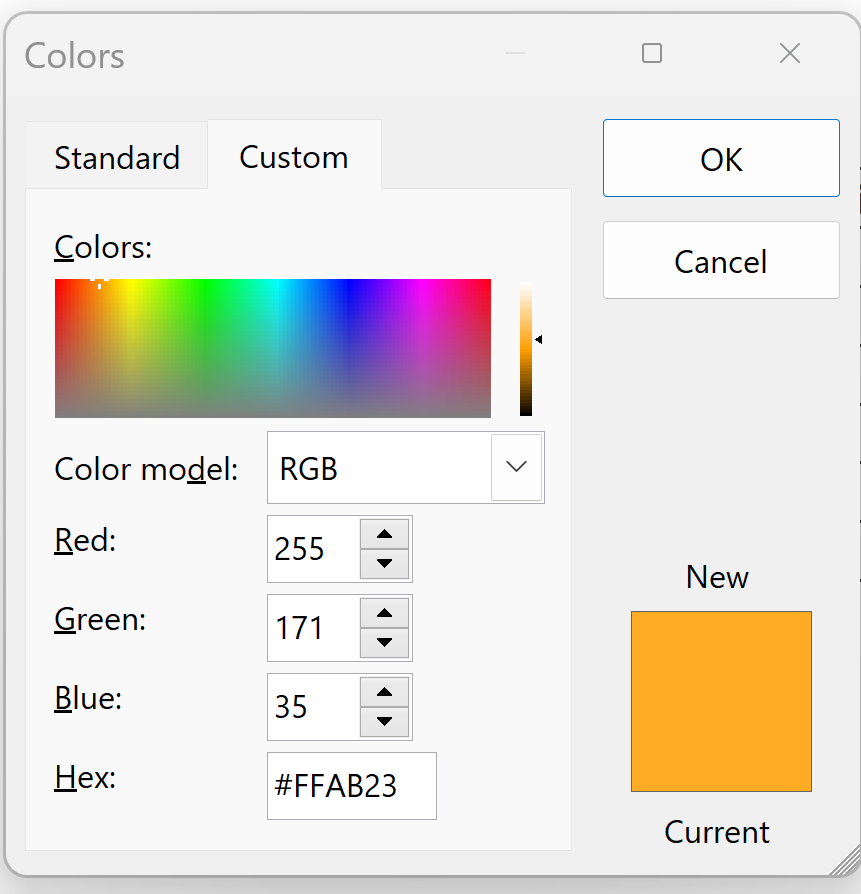The image size is (861, 894).
Task: Increase the Green value with up arrow
Action: pos(385,613)
